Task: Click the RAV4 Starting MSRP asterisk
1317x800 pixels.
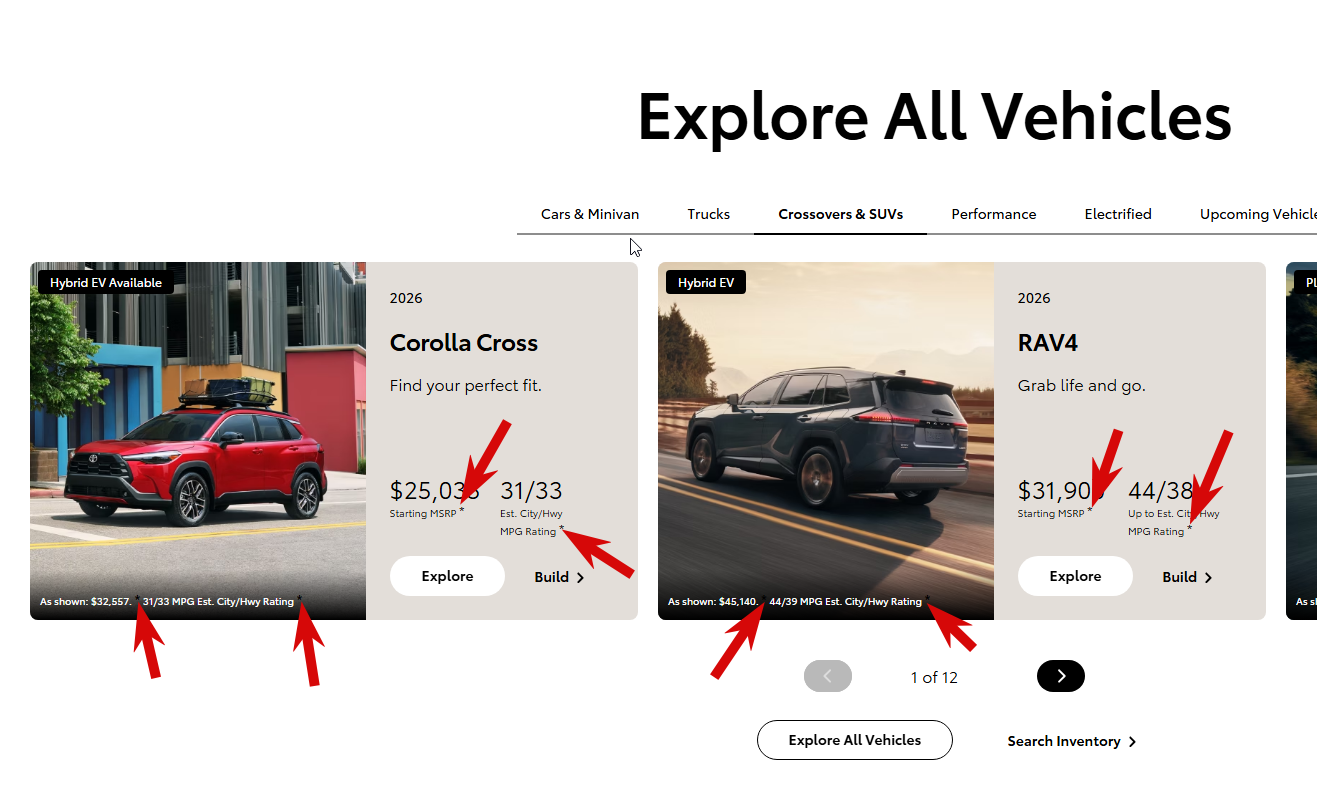Action: click(1090, 511)
